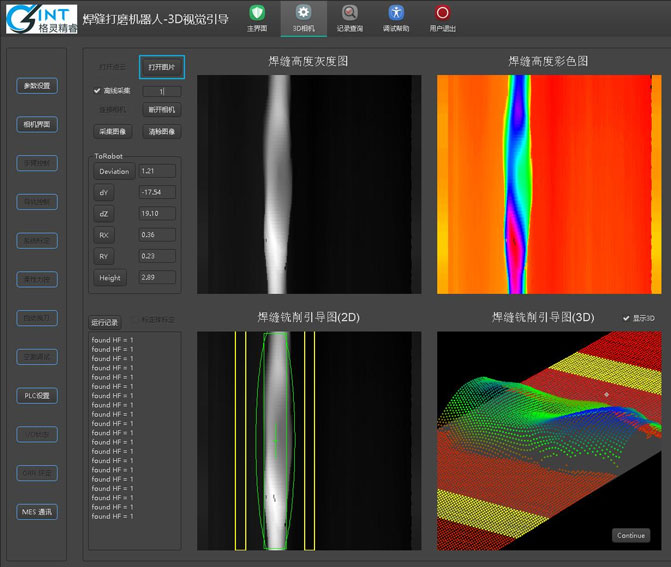Image resolution: width=671 pixels, height=567 pixels.
Task: Click the 采集图像 button
Action: pyautogui.click(x=113, y=131)
